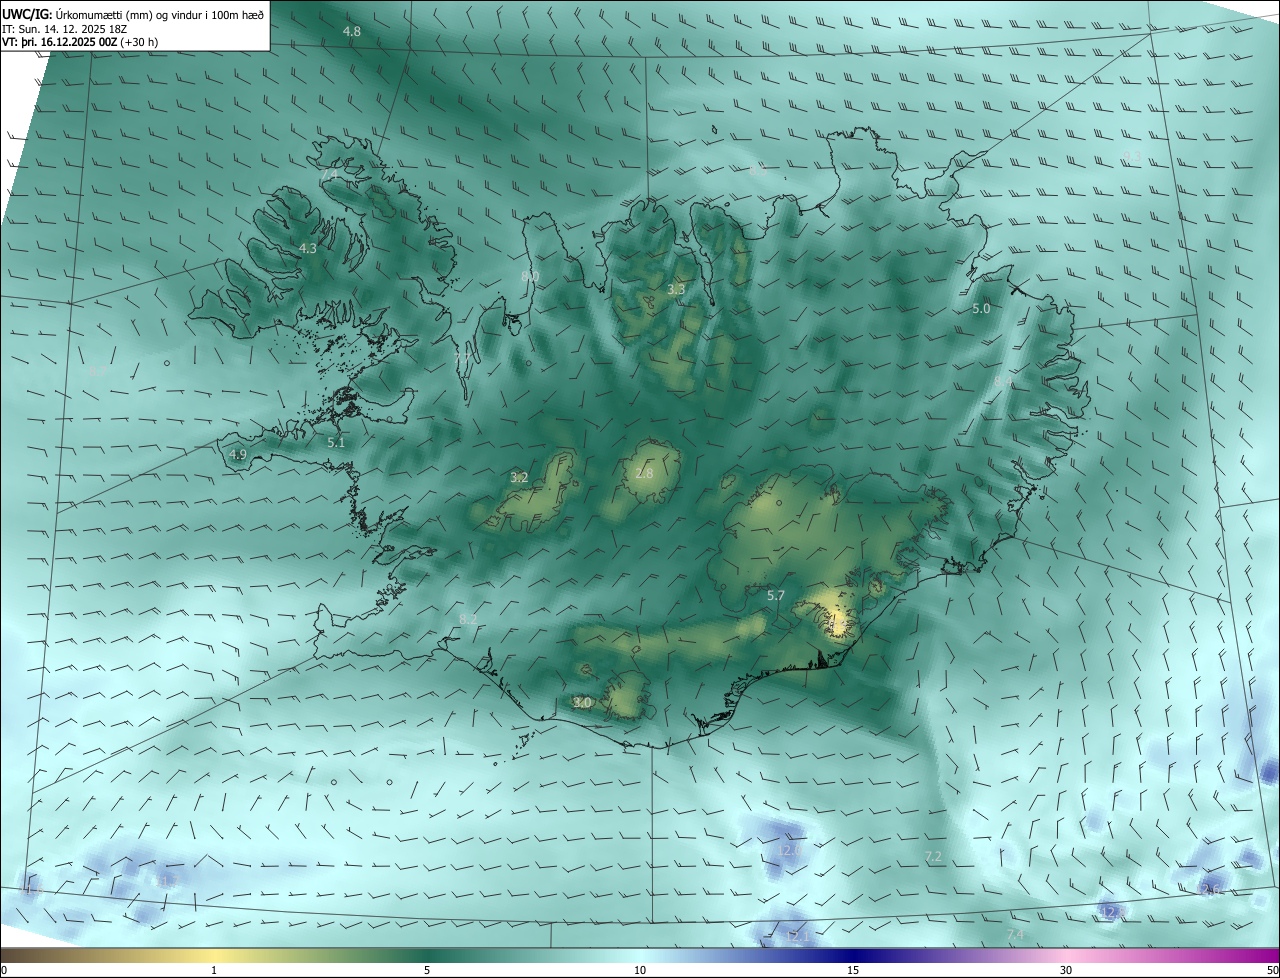The height and width of the screenshot is (978, 1280).
Task: Click the 4.8 value label on the map
Action: point(352,32)
